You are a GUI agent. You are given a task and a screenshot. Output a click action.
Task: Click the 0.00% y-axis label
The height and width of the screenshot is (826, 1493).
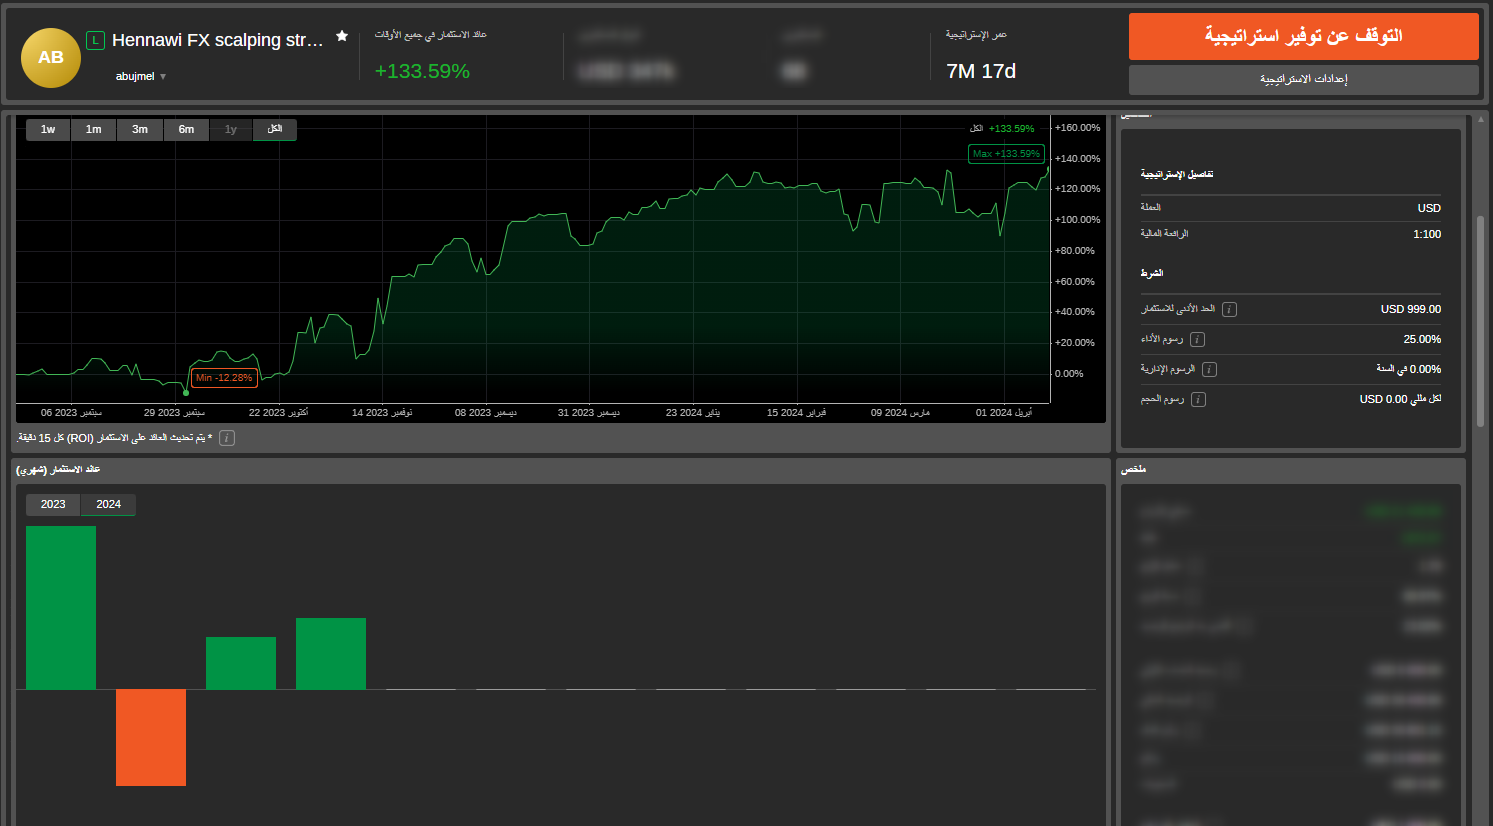(x=1069, y=374)
